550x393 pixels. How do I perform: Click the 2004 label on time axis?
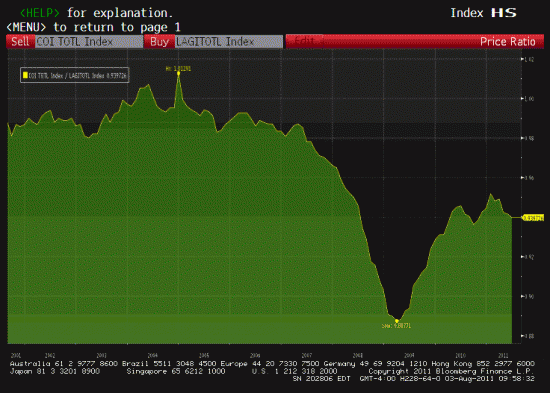pos(153,355)
